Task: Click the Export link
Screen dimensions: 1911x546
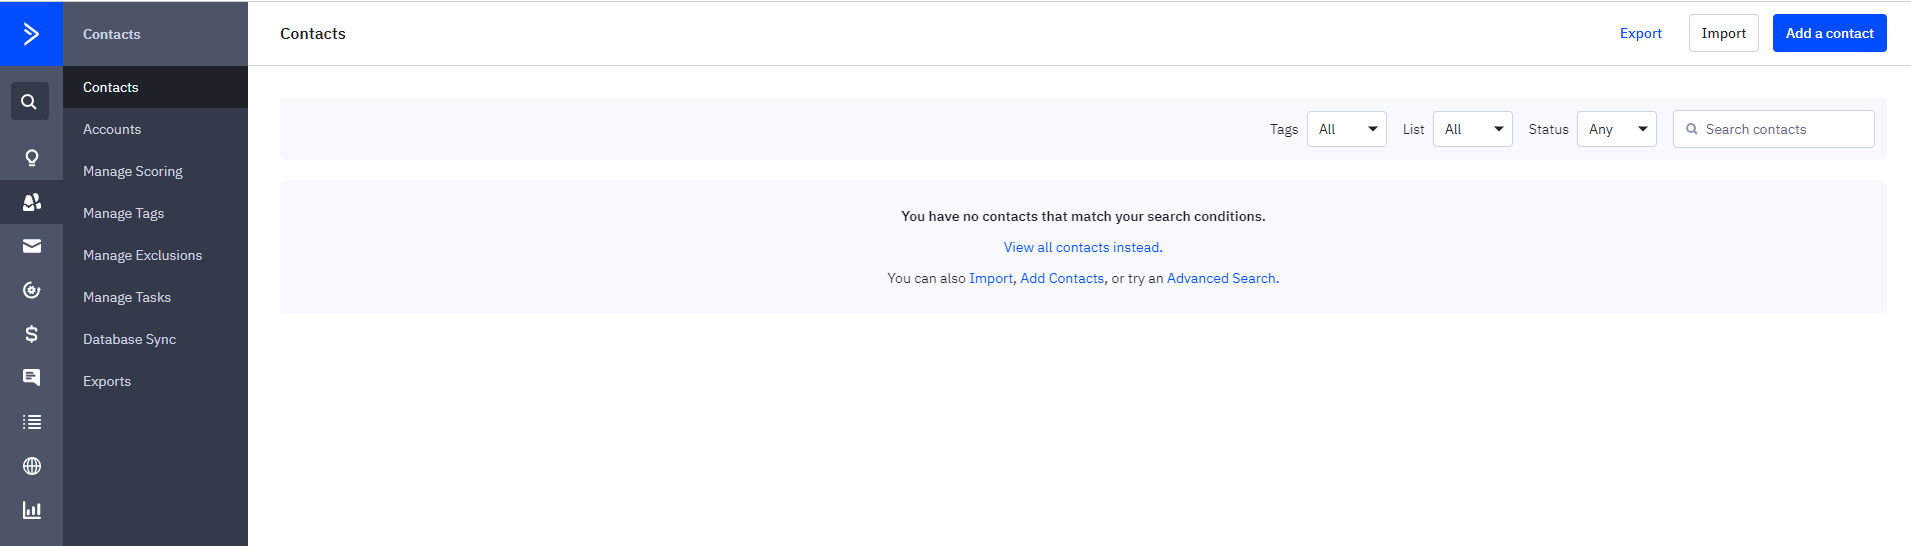Action: click(x=1640, y=33)
